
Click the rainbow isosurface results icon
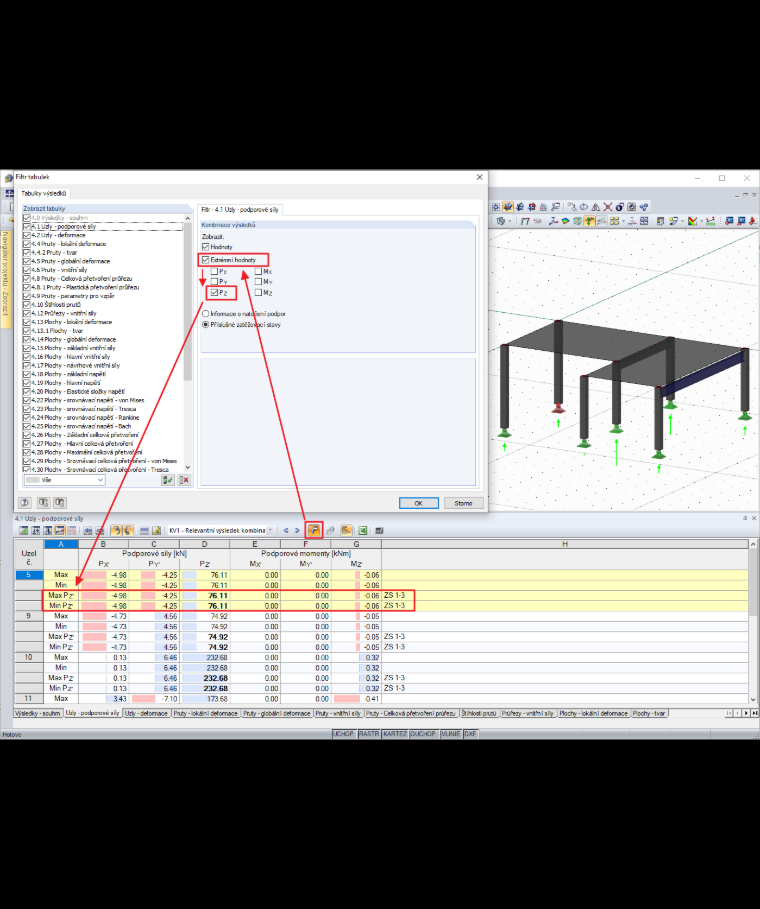pos(565,221)
